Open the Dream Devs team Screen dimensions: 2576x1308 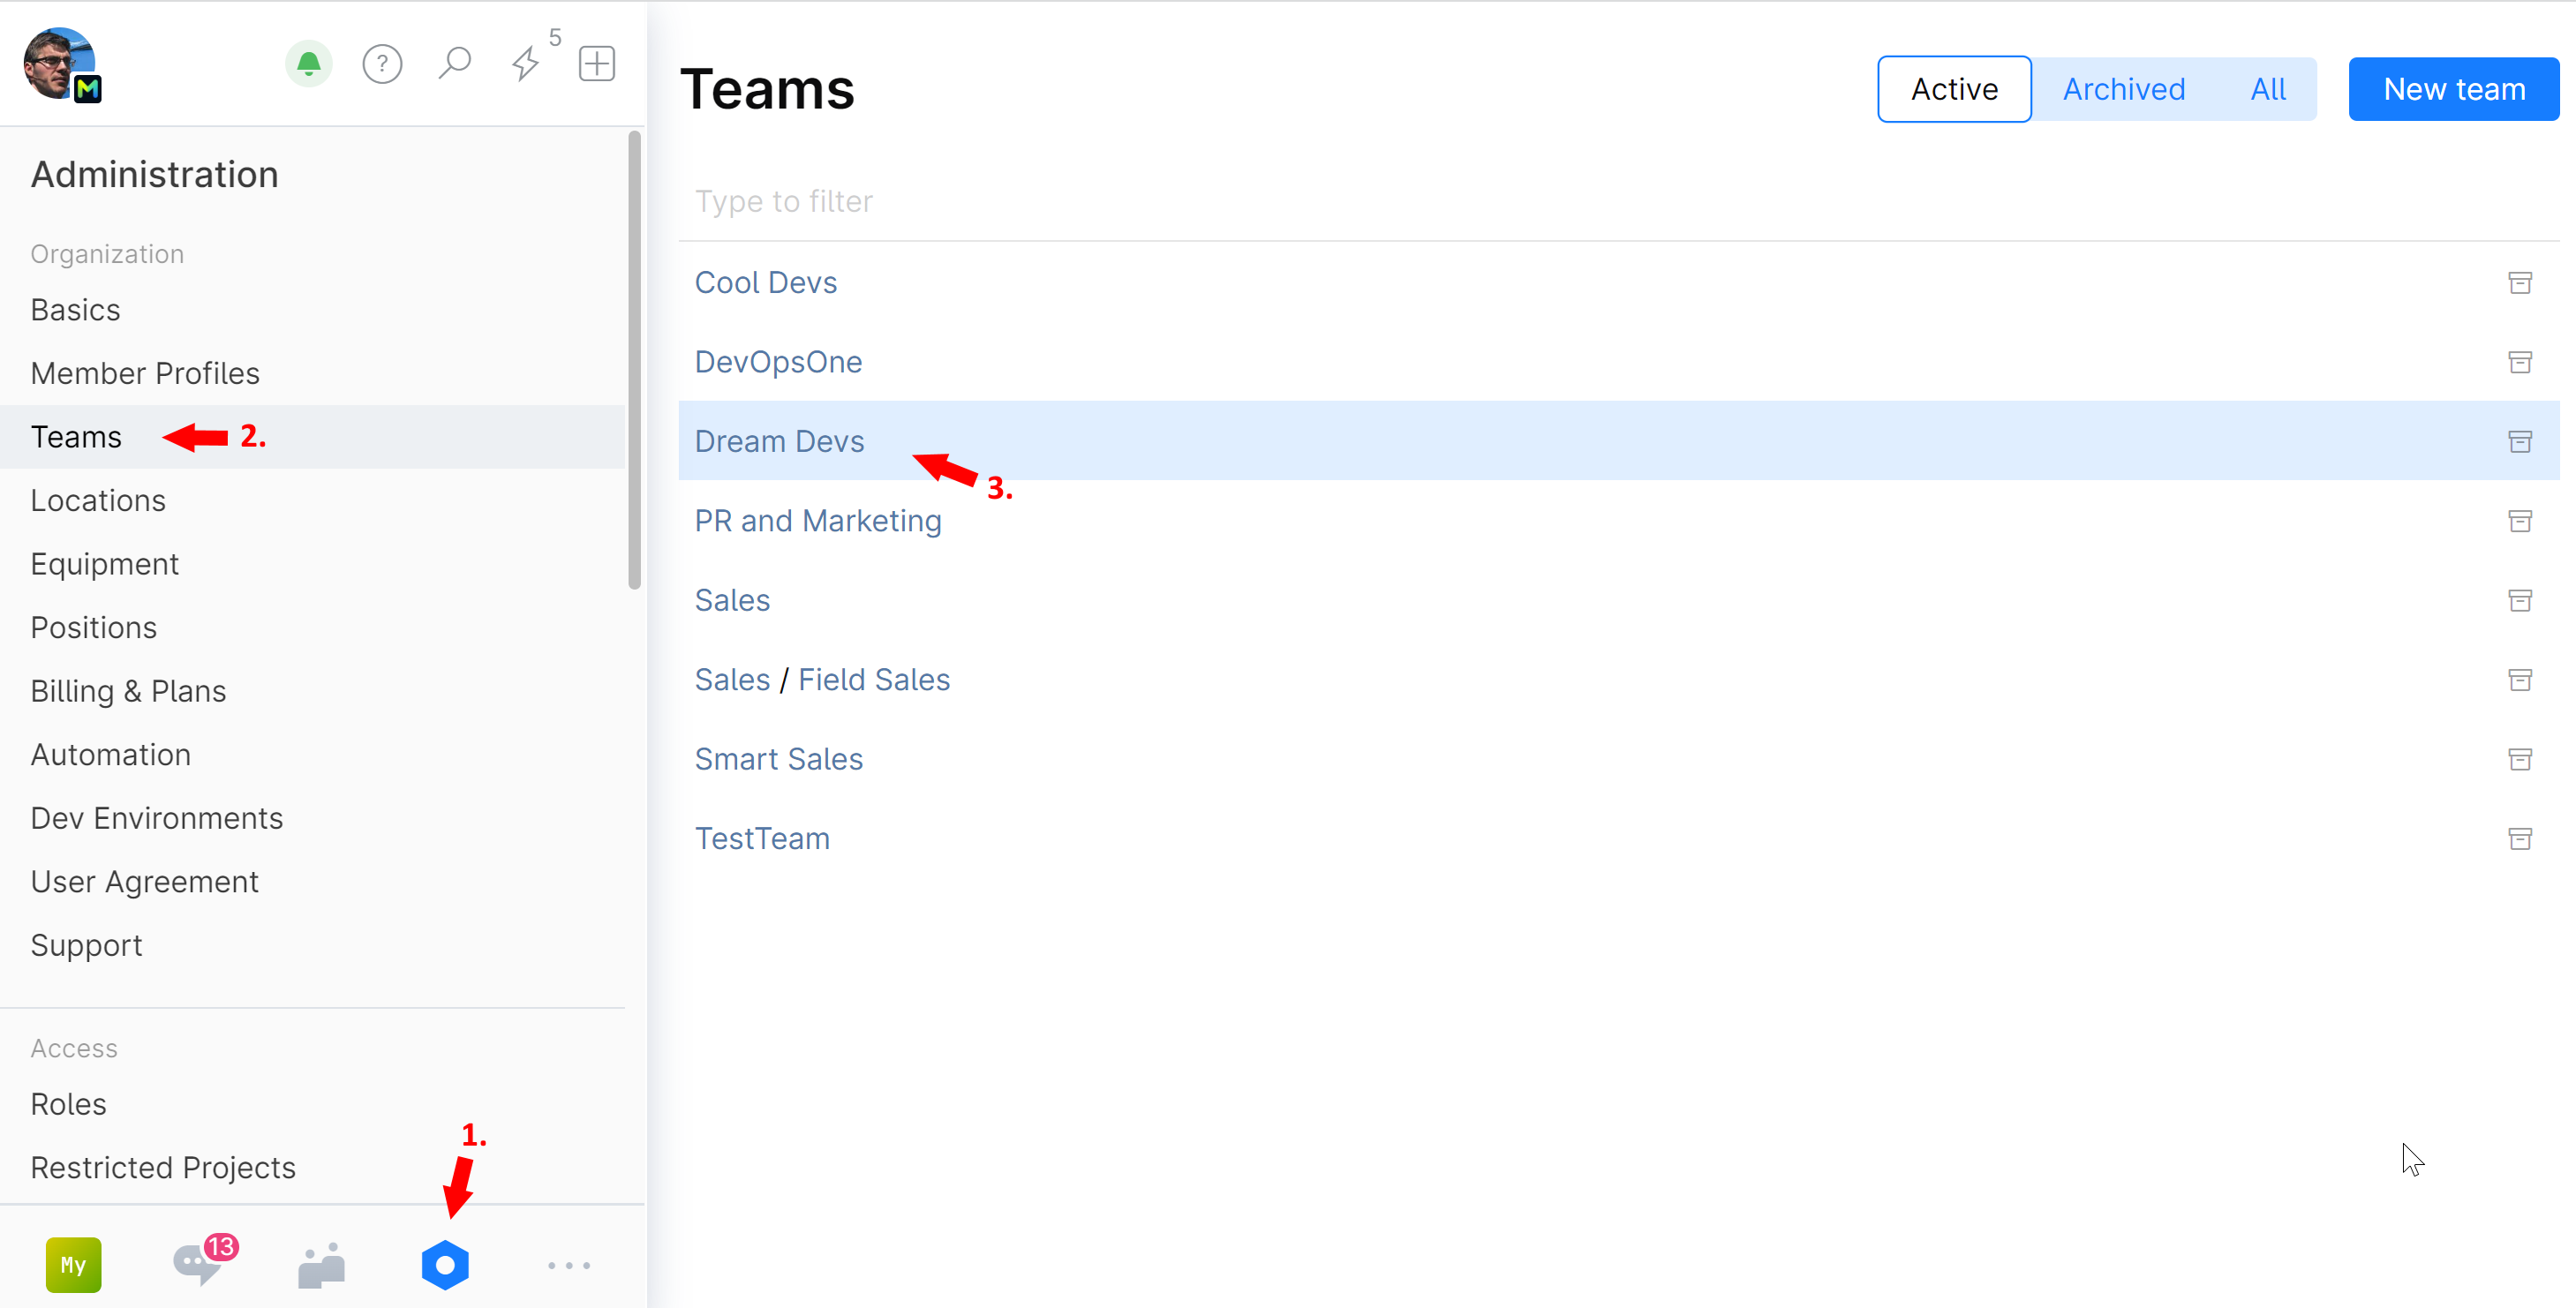point(779,441)
